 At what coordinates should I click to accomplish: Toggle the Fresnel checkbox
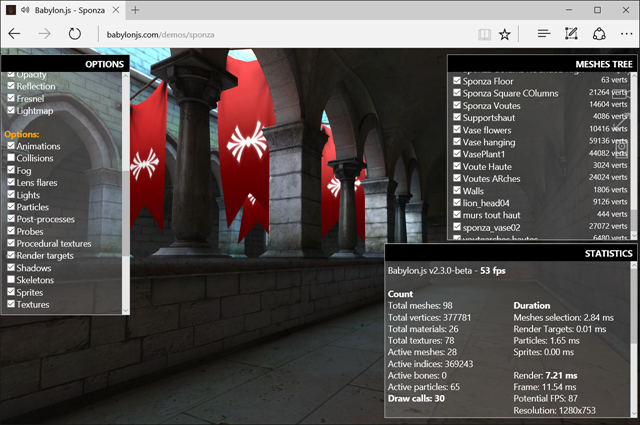[11, 98]
